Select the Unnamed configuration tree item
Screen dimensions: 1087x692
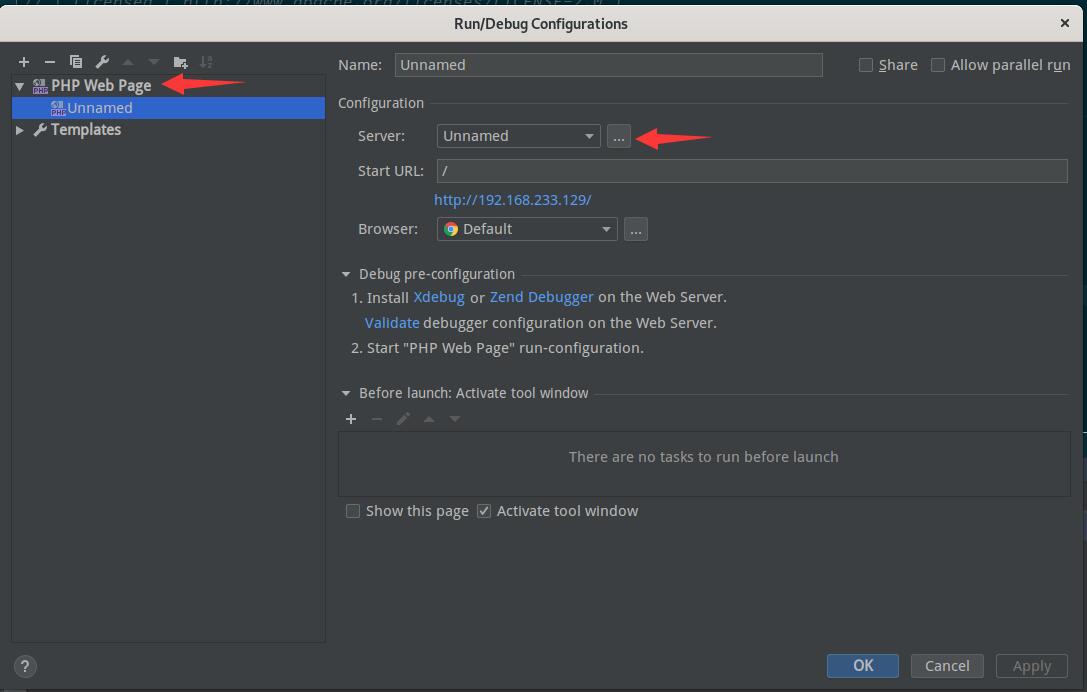tap(168, 108)
